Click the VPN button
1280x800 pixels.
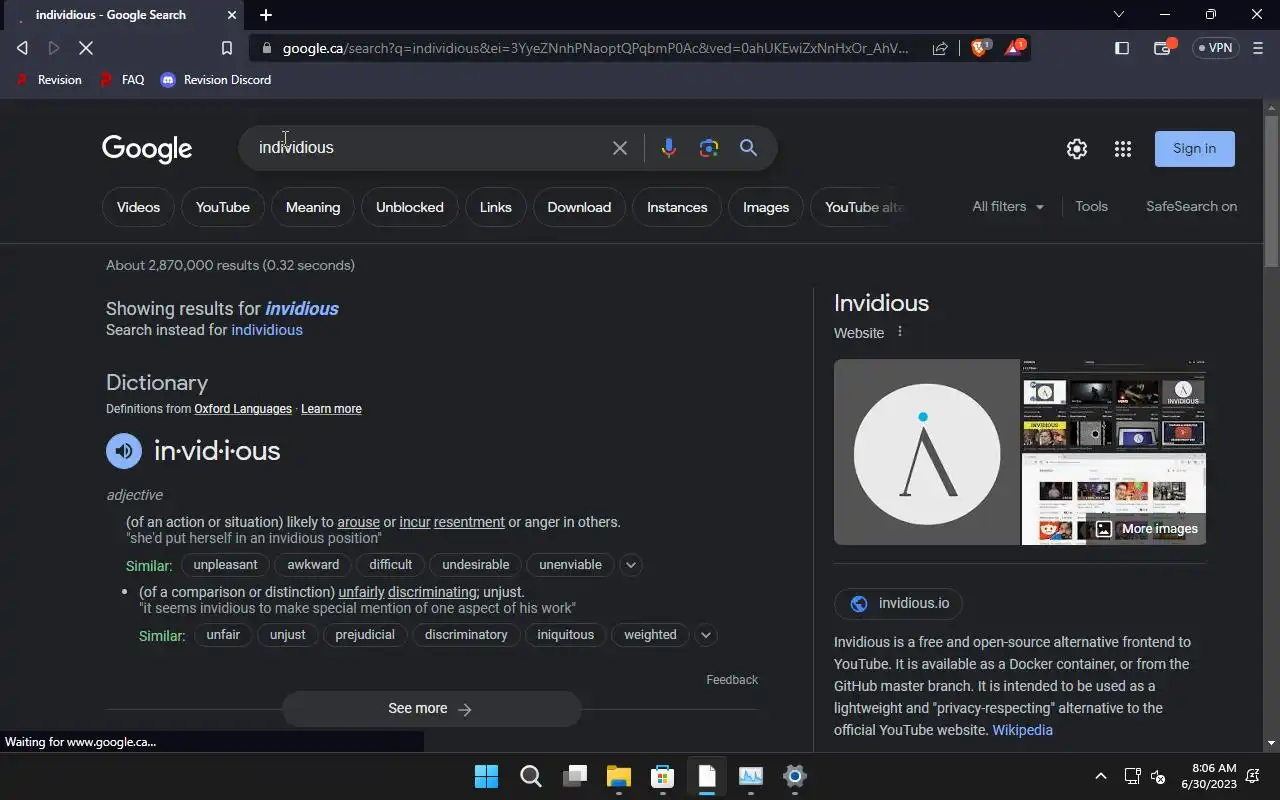coord(1215,48)
